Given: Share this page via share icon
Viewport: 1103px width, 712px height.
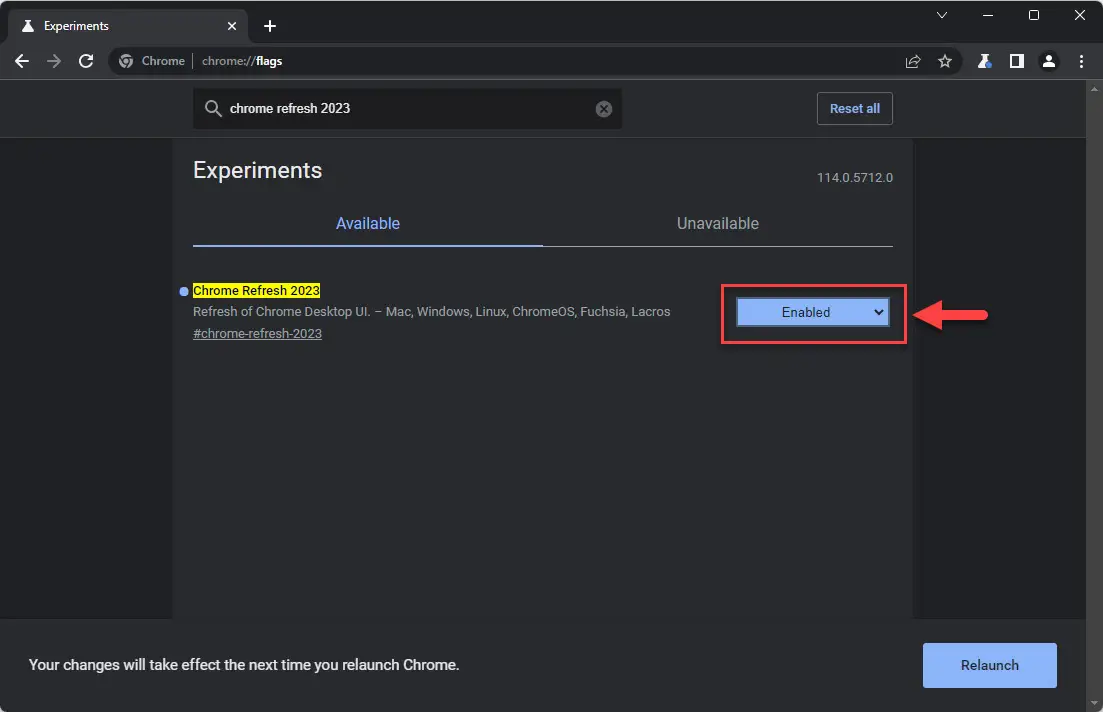Looking at the screenshot, I should (913, 61).
